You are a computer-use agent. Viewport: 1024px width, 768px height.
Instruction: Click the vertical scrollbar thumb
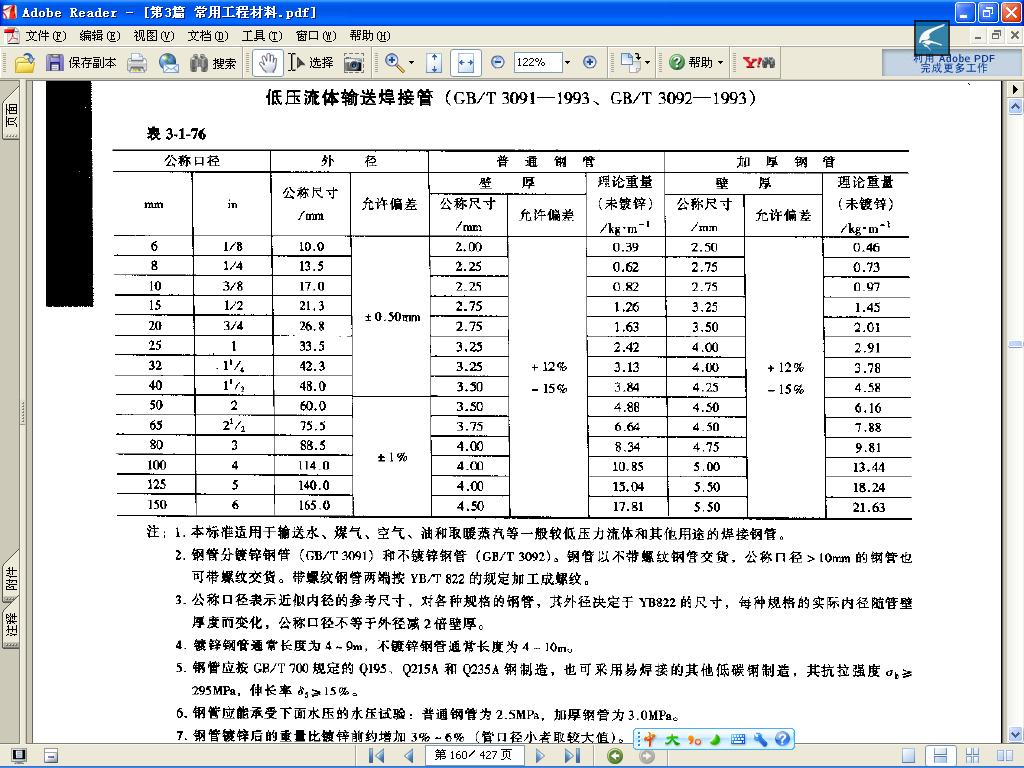tap(1016, 344)
